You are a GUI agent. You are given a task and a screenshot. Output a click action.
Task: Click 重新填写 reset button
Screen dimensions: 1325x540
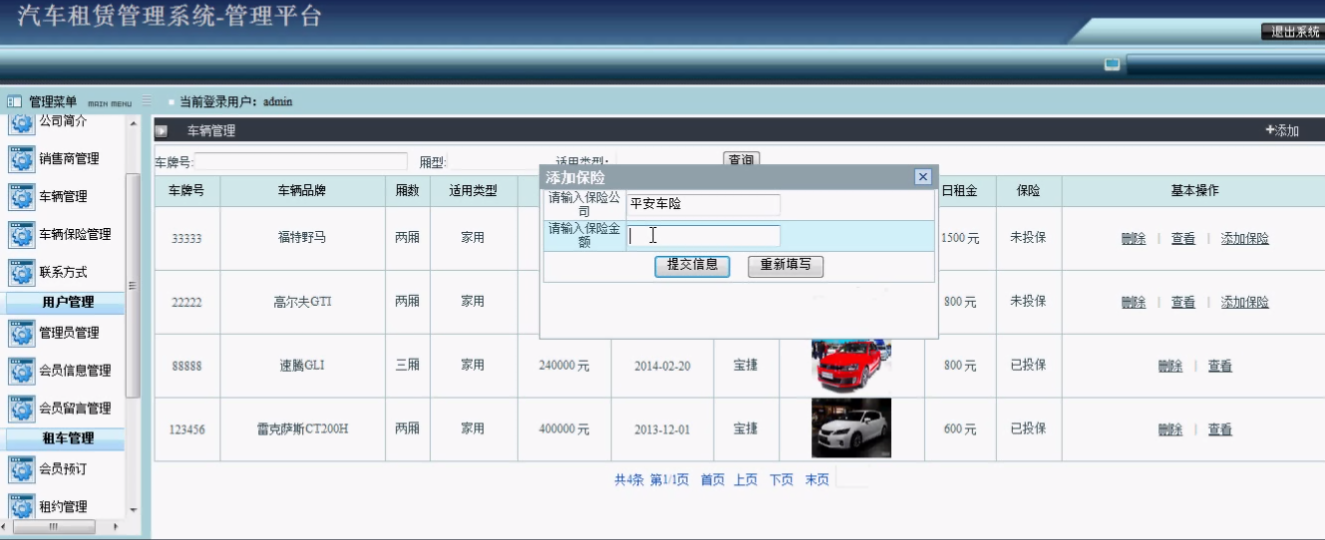(x=785, y=266)
